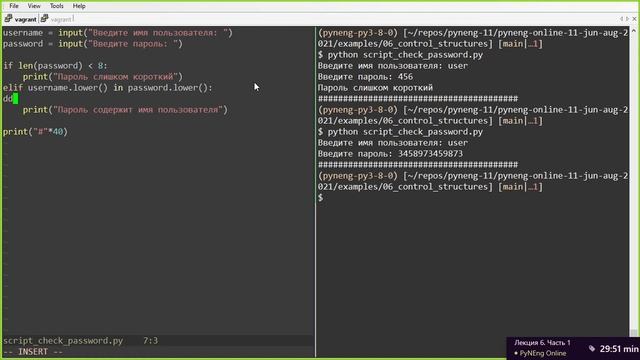Switch to the second greyed vagrant tab

[62, 19]
